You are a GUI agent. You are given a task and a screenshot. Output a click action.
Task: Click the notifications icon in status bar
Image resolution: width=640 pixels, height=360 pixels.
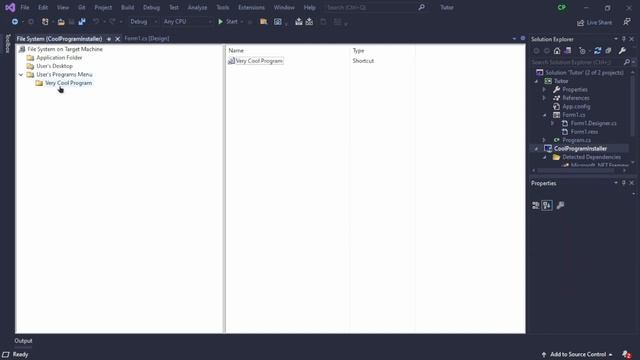click(x=627, y=354)
